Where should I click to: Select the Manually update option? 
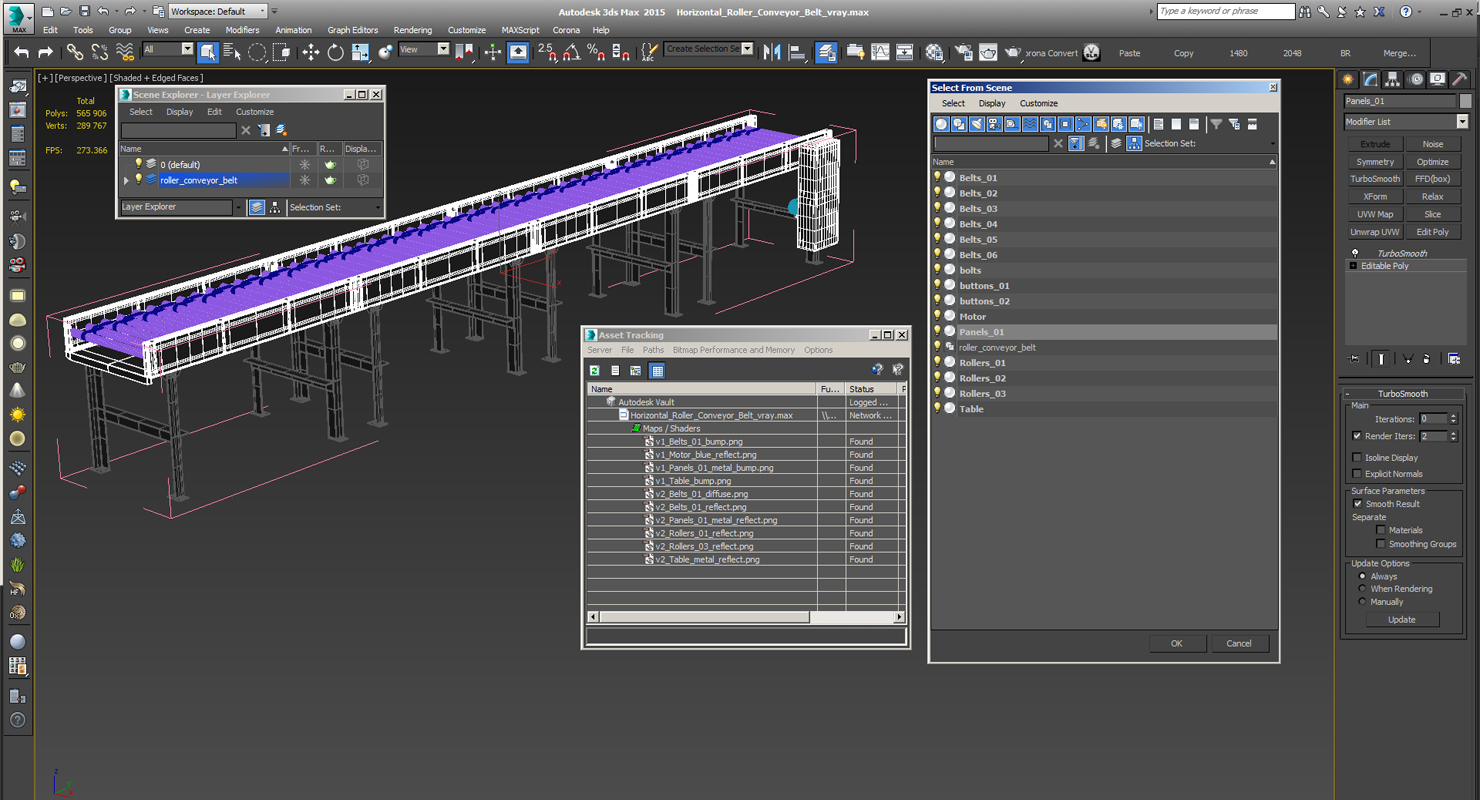tap(1362, 602)
